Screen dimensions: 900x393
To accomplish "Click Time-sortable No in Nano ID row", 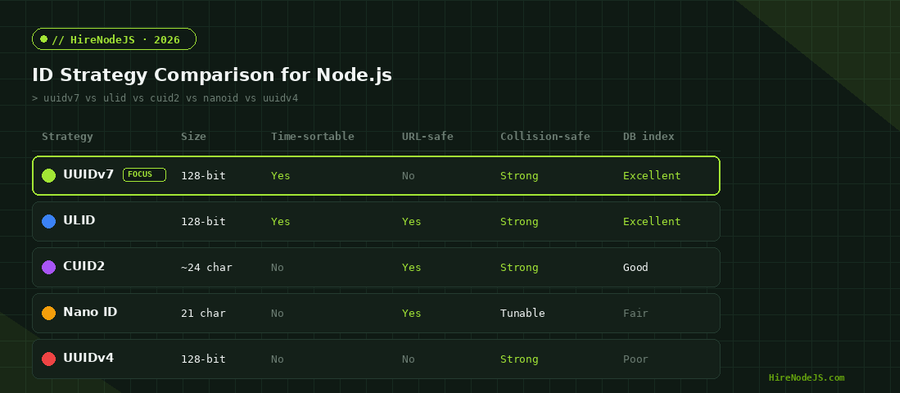I will 277,313.
